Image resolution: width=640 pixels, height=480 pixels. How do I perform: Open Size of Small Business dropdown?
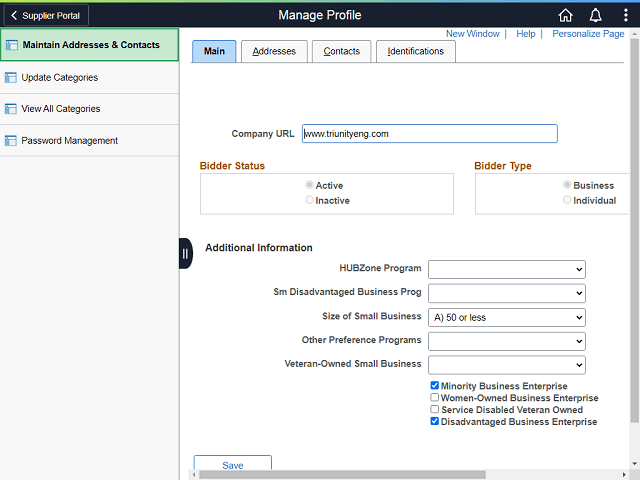coord(507,317)
